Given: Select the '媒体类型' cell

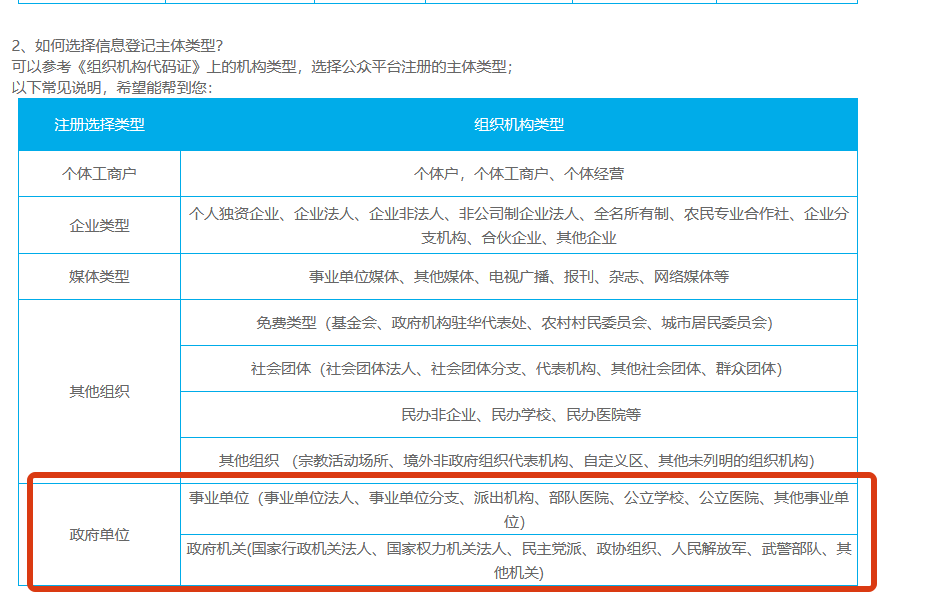Looking at the screenshot, I should (99, 277).
